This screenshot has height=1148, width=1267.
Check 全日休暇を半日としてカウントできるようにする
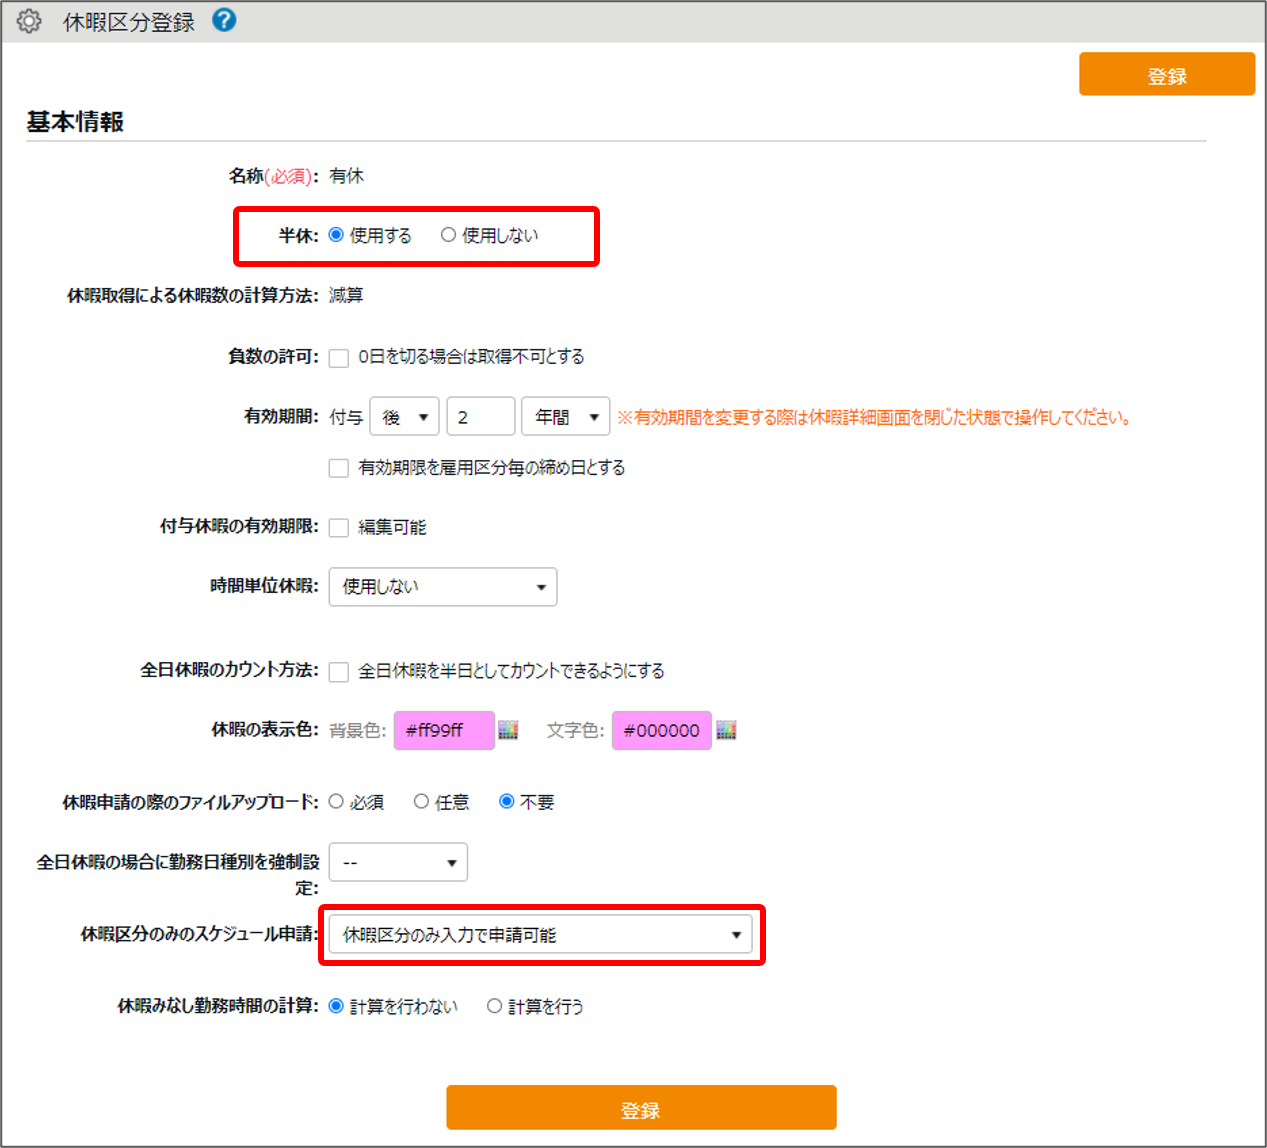point(338,671)
